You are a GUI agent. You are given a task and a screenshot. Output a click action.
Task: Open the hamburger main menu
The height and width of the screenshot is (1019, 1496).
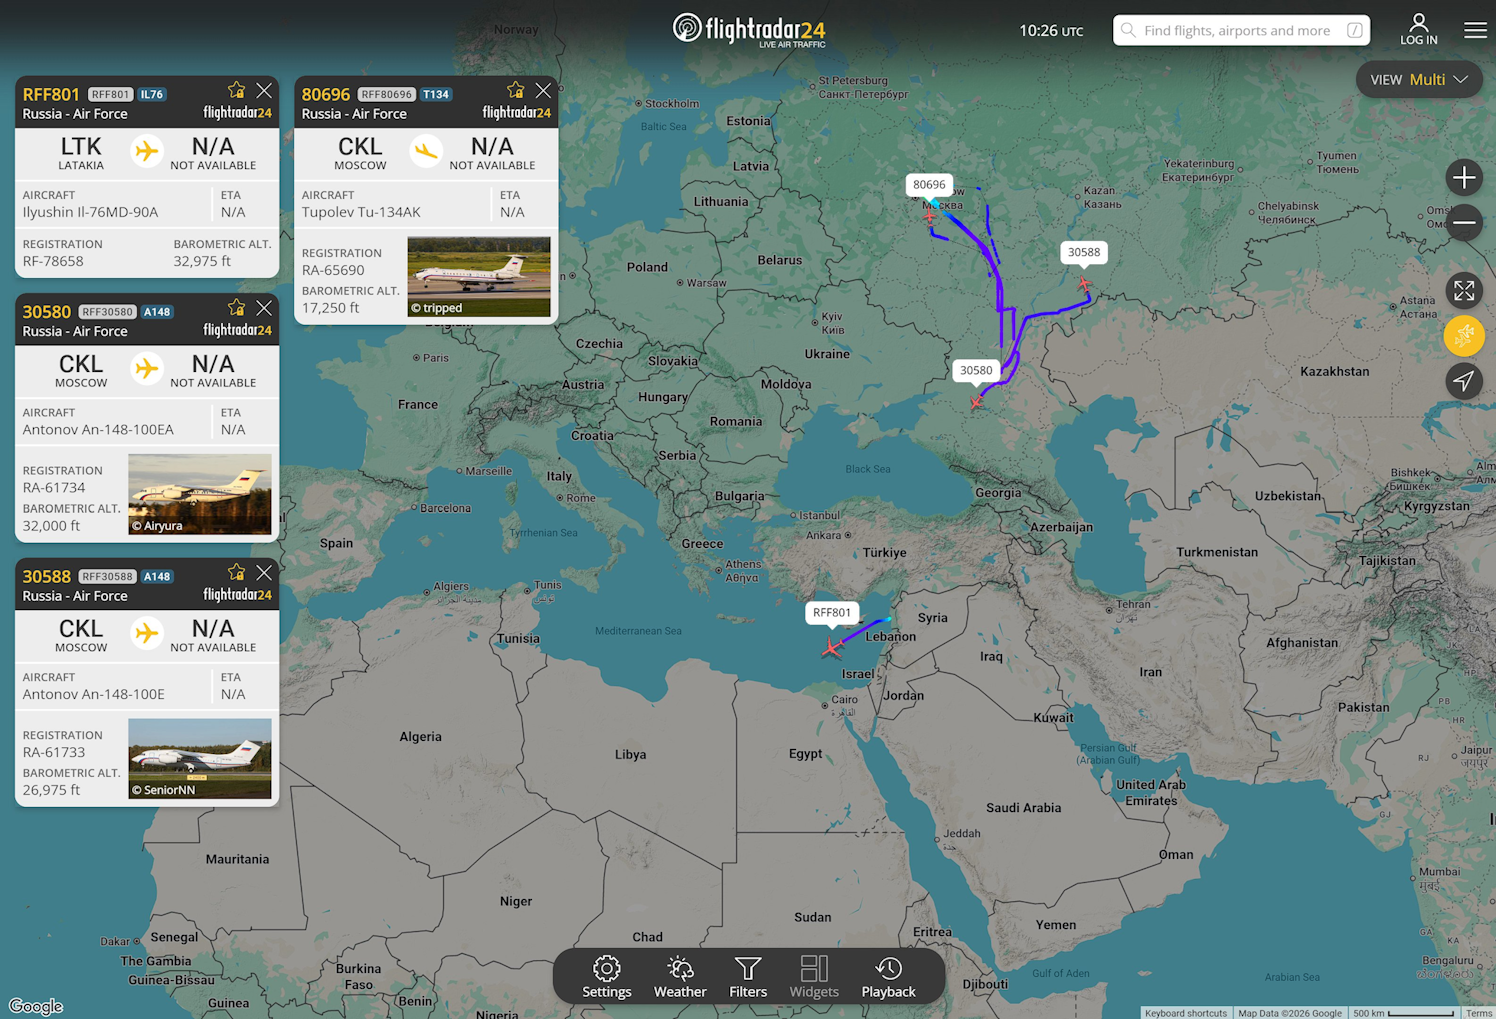point(1475,30)
